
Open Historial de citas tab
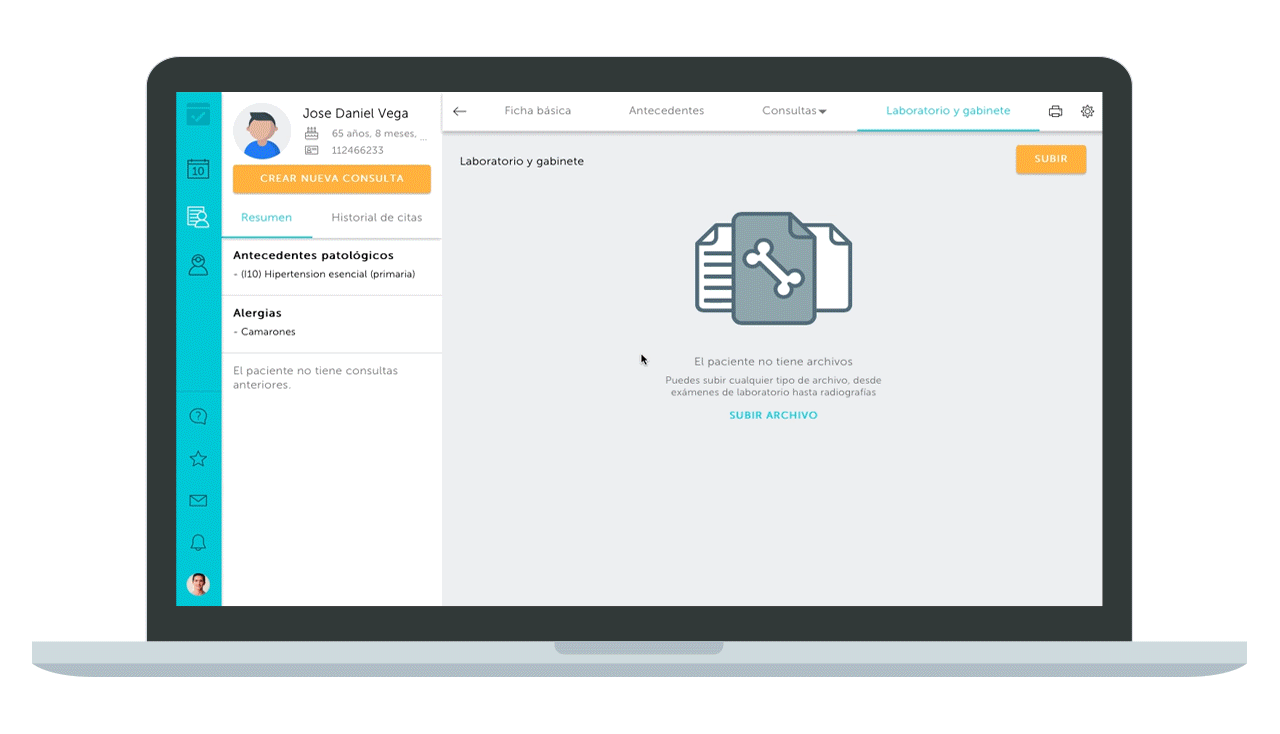pos(377,217)
